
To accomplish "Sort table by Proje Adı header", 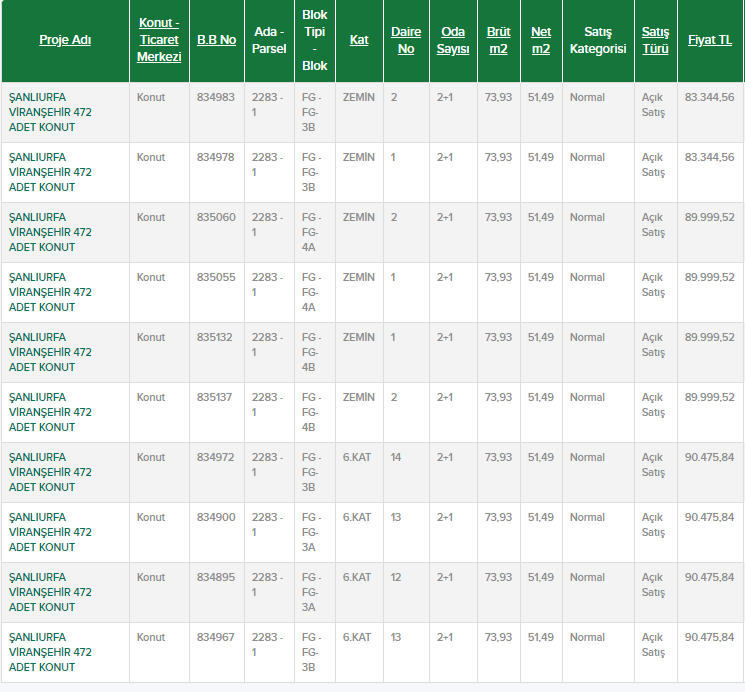I will [65, 40].
